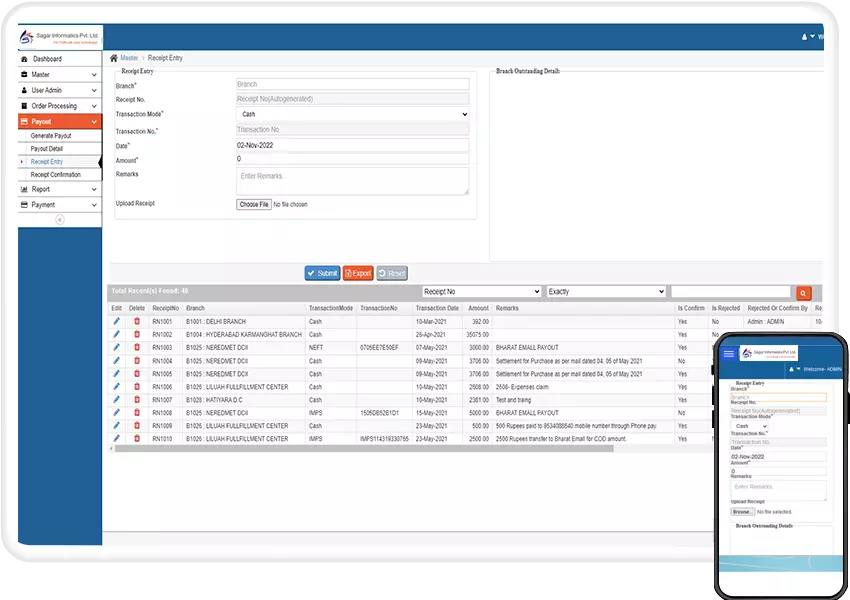Expand the Order Processing sidebar menu

(x=60, y=106)
